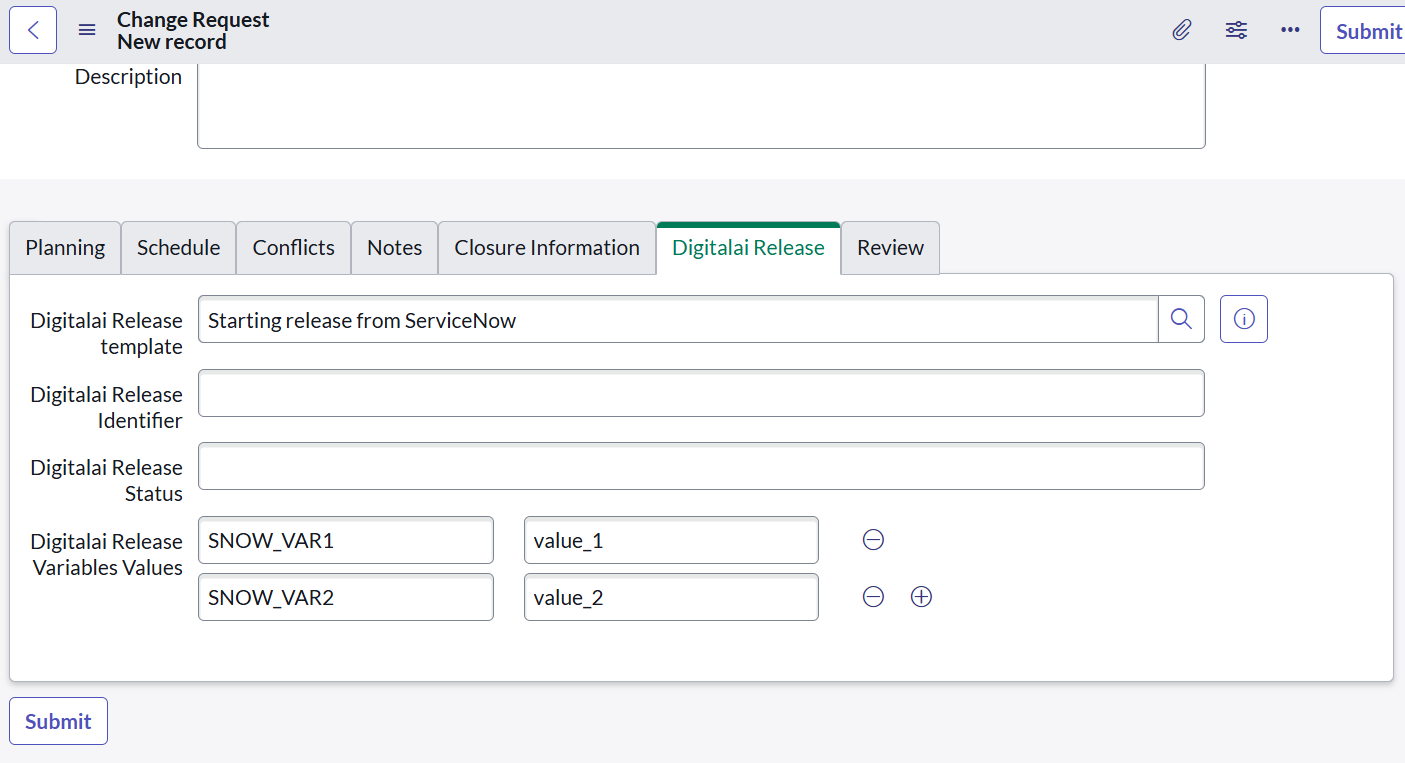Select the Digitalai Release tab
This screenshot has width=1405, height=763.
point(748,248)
